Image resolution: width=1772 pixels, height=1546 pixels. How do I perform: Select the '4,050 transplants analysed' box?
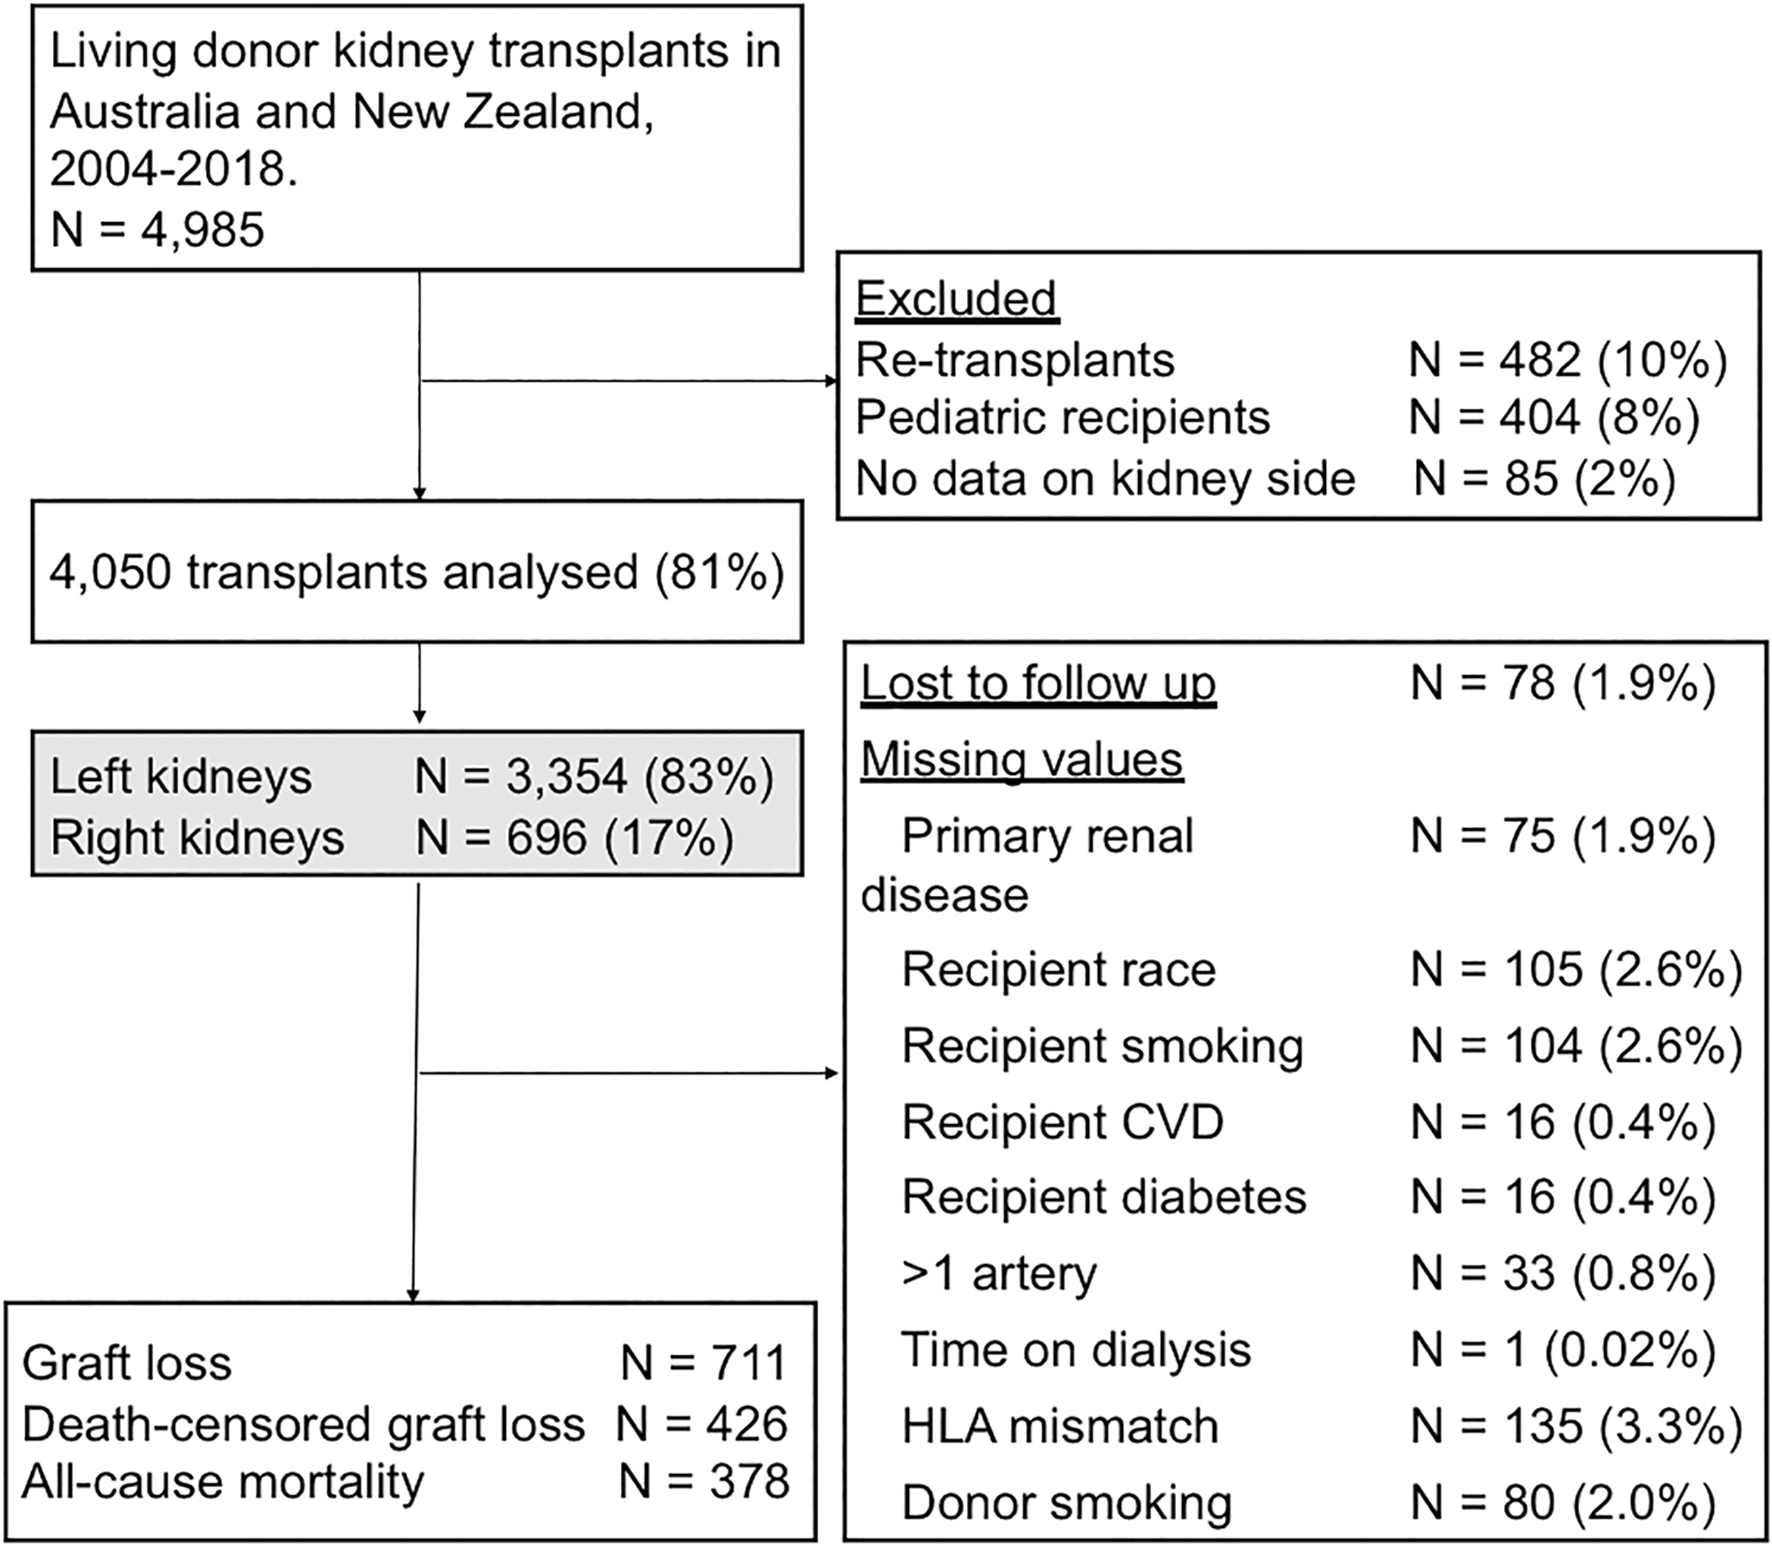417,572
